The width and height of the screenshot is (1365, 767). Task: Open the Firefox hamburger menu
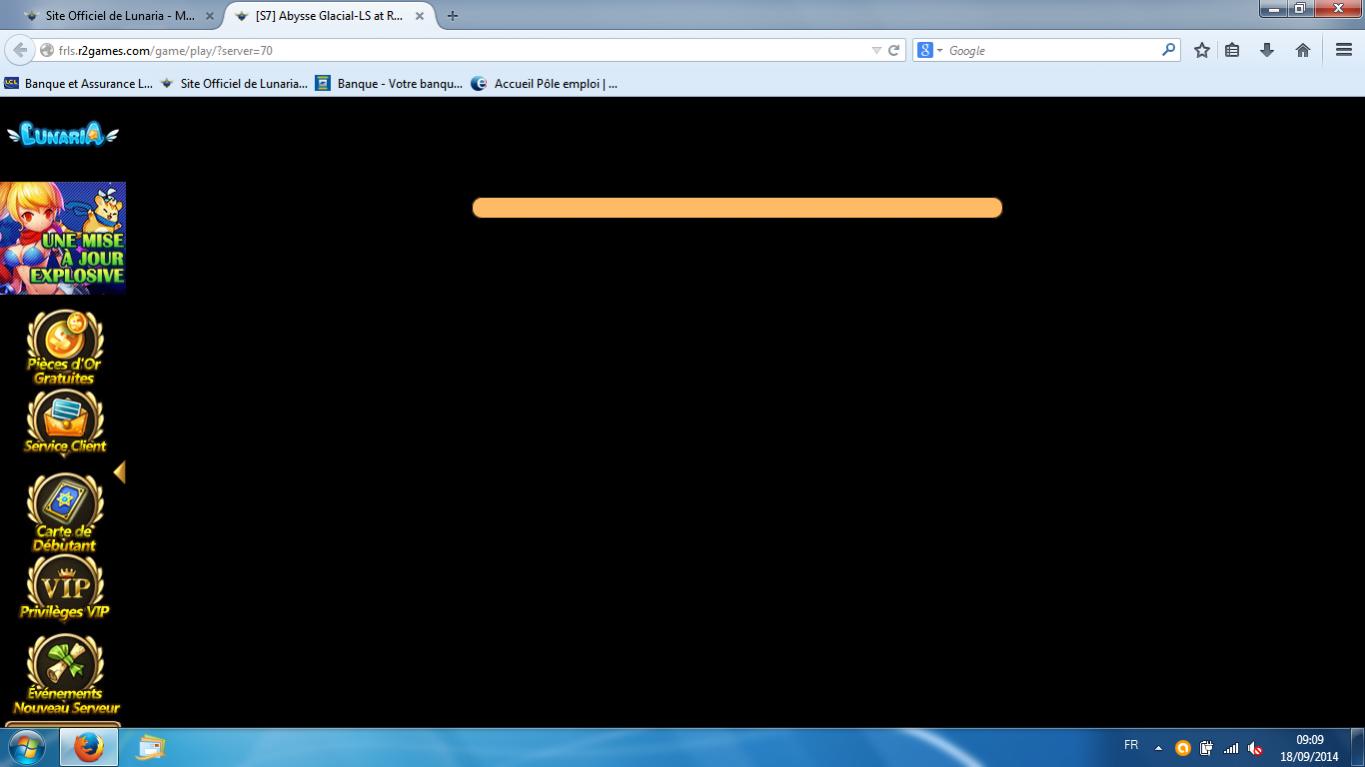[1343, 50]
